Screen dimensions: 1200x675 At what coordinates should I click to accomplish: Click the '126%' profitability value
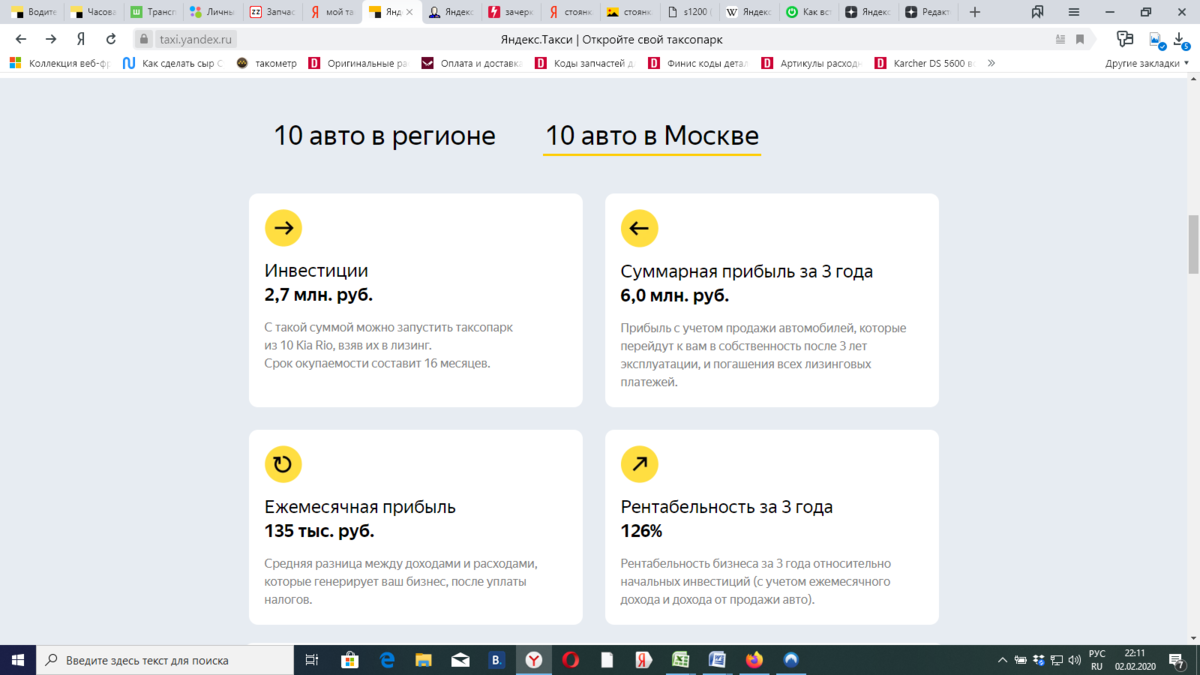(x=641, y=531)
